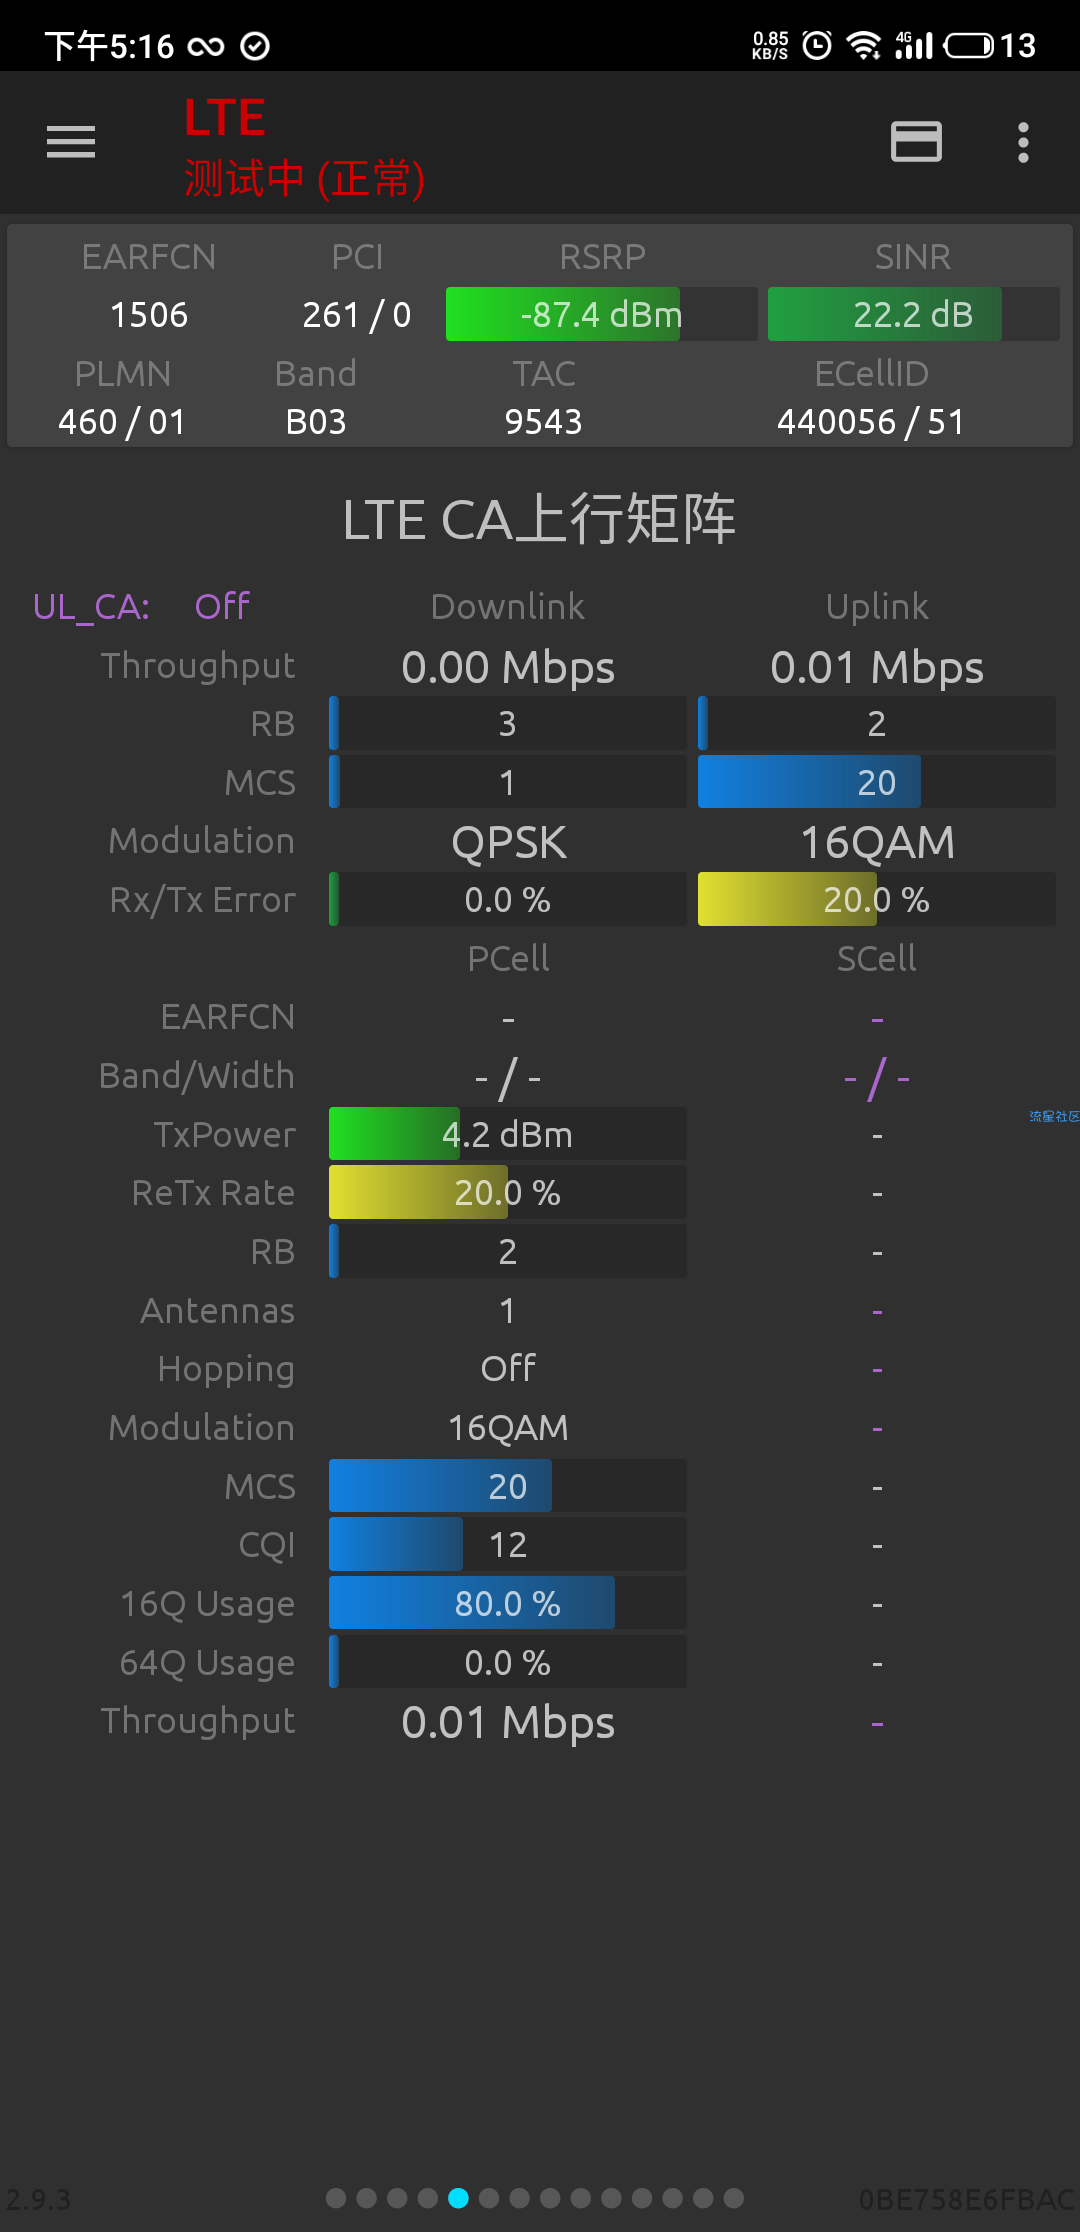Open the three-dot overflow menu

tap(1022, 142)
